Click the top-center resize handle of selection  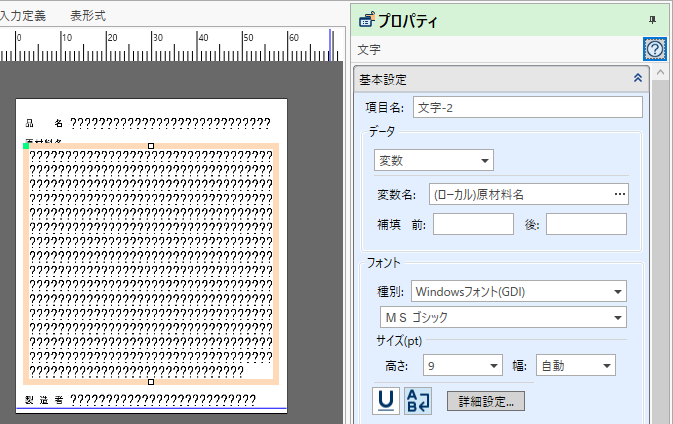[151, 146]
